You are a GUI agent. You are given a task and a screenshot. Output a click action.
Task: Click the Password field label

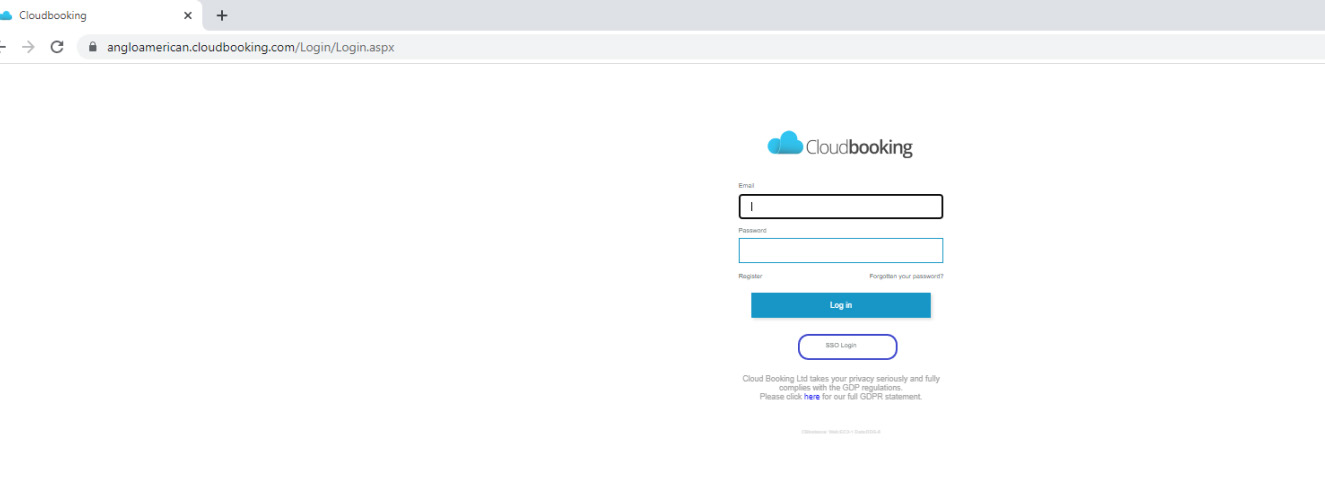pos(752,231)
